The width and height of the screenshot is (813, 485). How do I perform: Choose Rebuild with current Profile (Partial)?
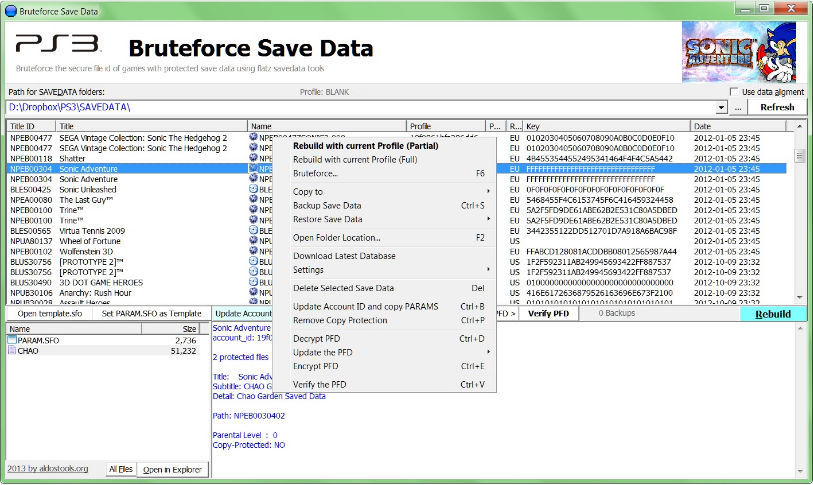pyautogui.click(x=365, y=146)
